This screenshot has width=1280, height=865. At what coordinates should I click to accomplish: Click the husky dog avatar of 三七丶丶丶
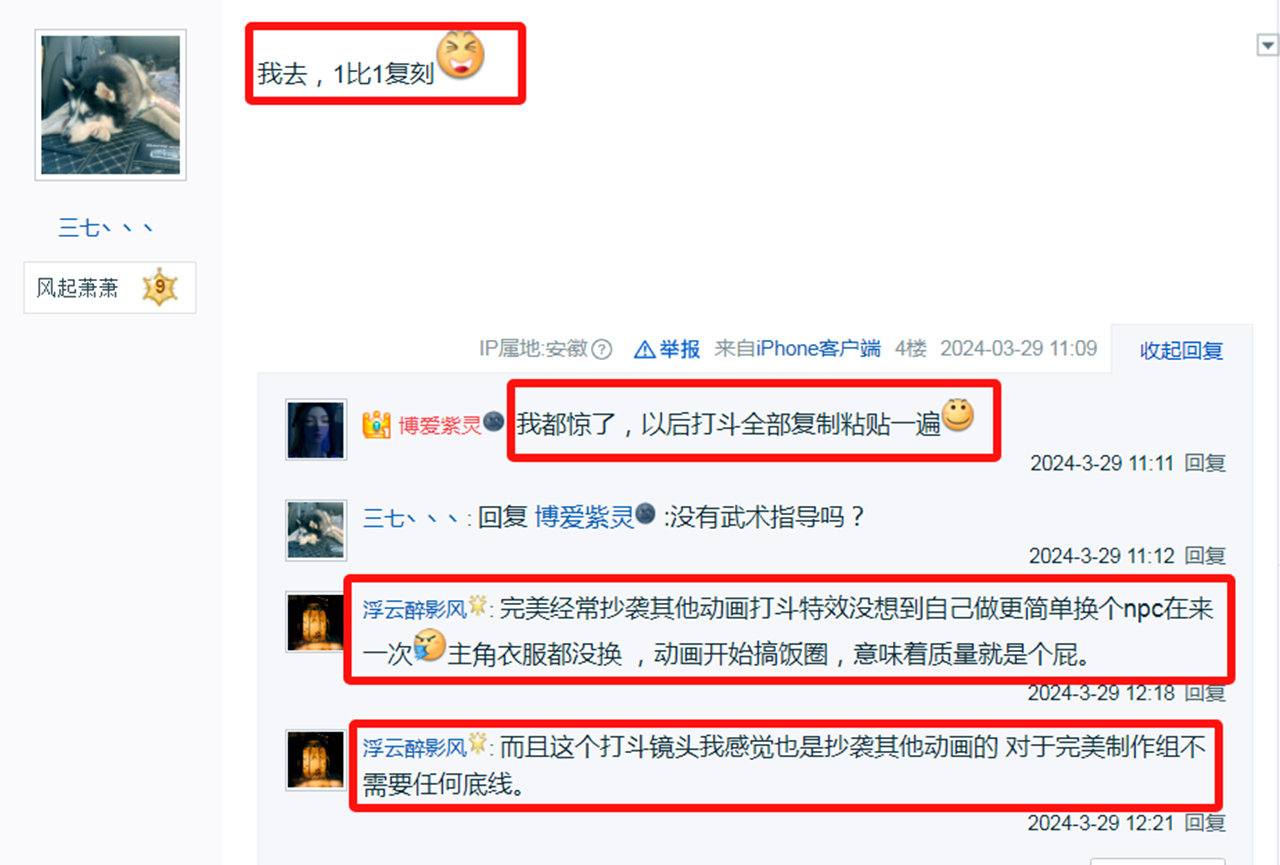(110, 105)
